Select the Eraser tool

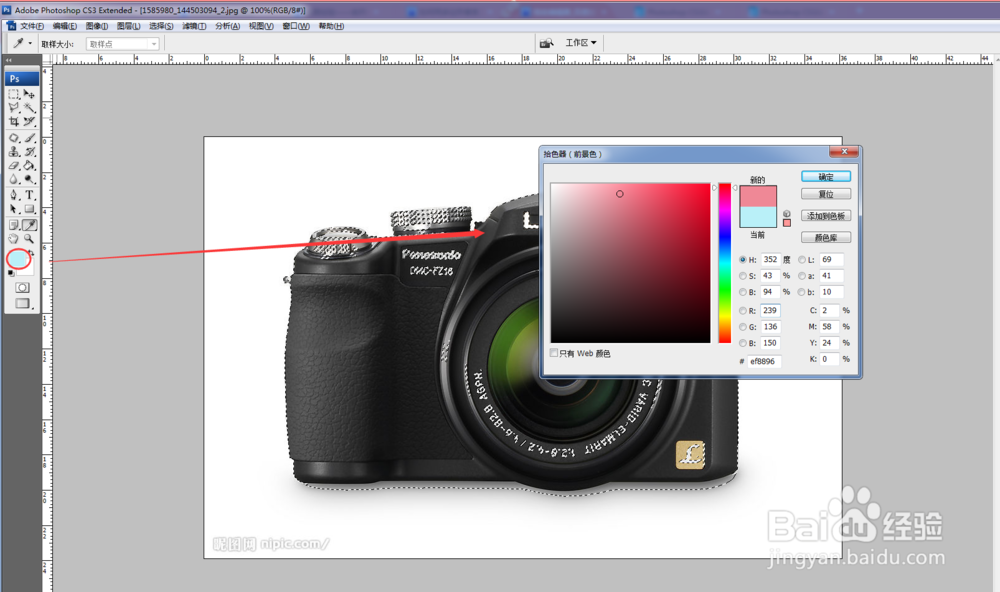tap(14, 165)
